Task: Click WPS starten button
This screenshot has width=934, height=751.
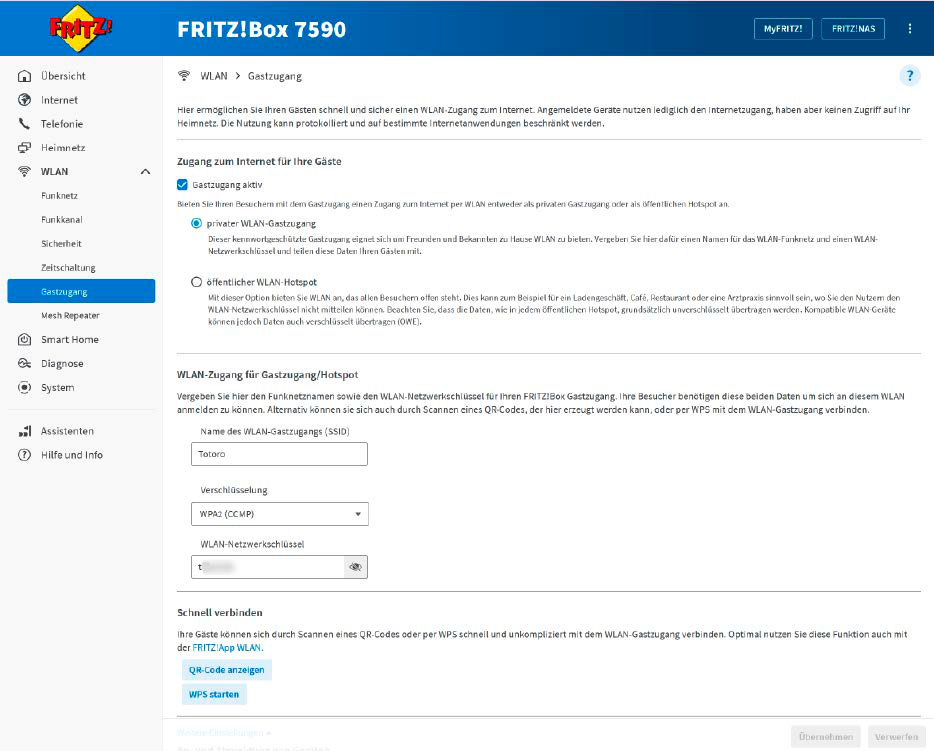Action: (214, 694)
